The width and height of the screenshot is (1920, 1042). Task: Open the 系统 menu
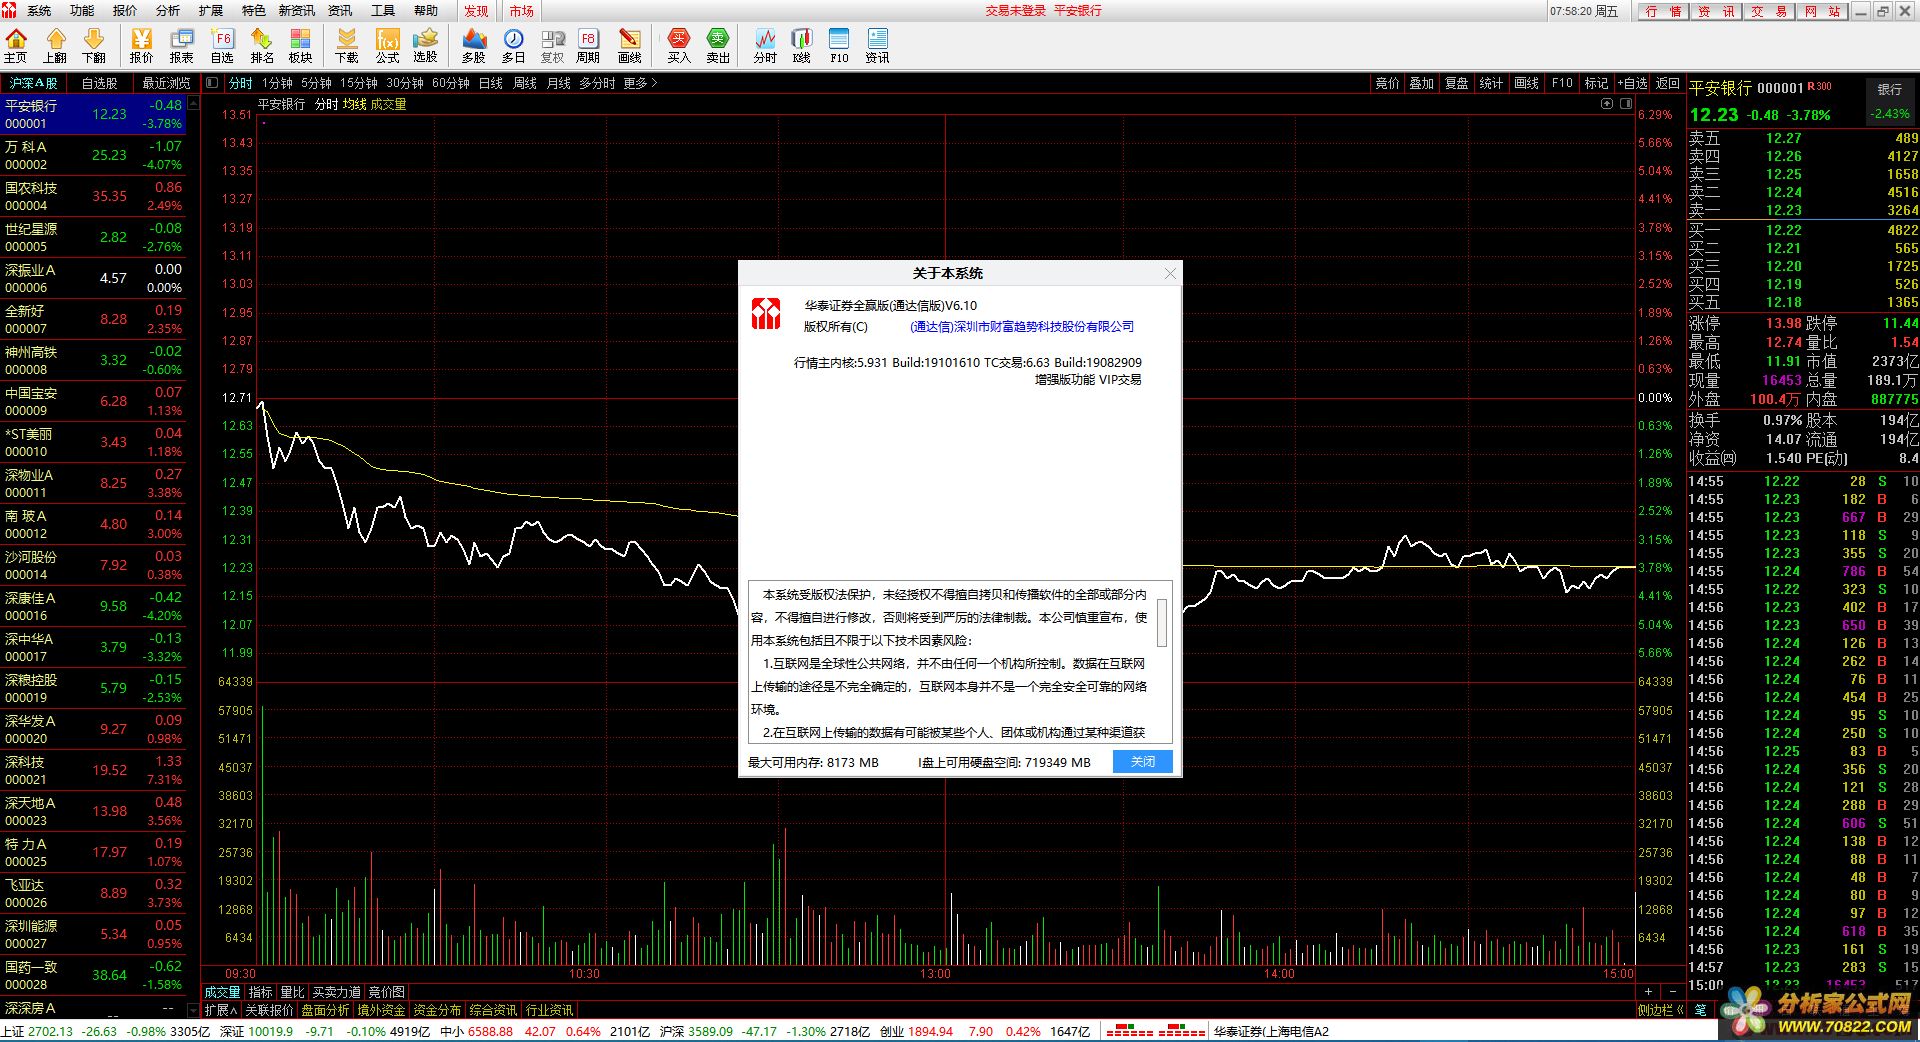39,11
